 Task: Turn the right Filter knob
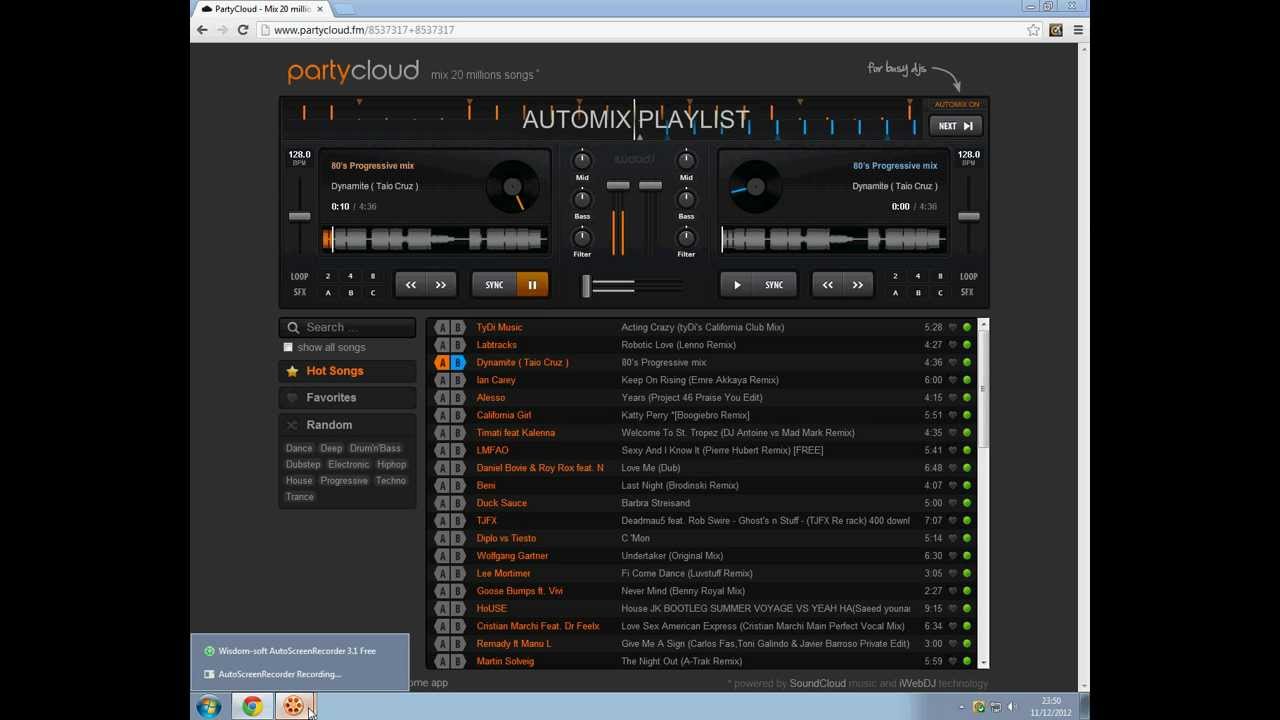(x=686, y=237)
